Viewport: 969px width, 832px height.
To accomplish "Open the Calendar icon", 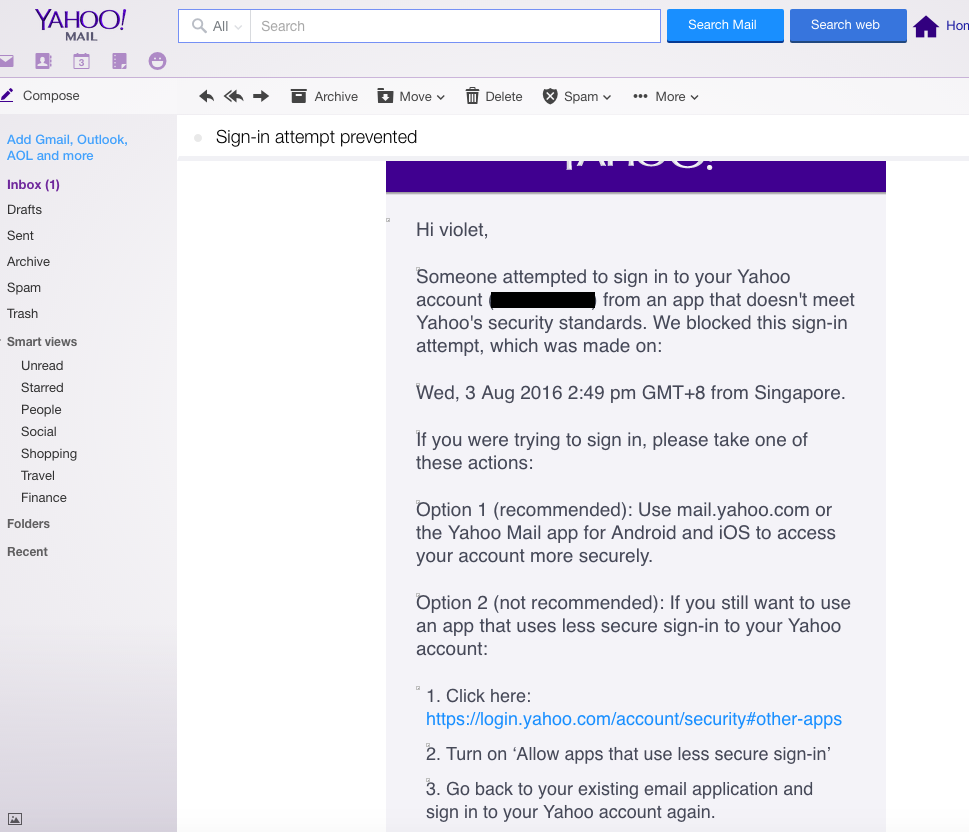I will pyautogui.click(x=81, y=61).
